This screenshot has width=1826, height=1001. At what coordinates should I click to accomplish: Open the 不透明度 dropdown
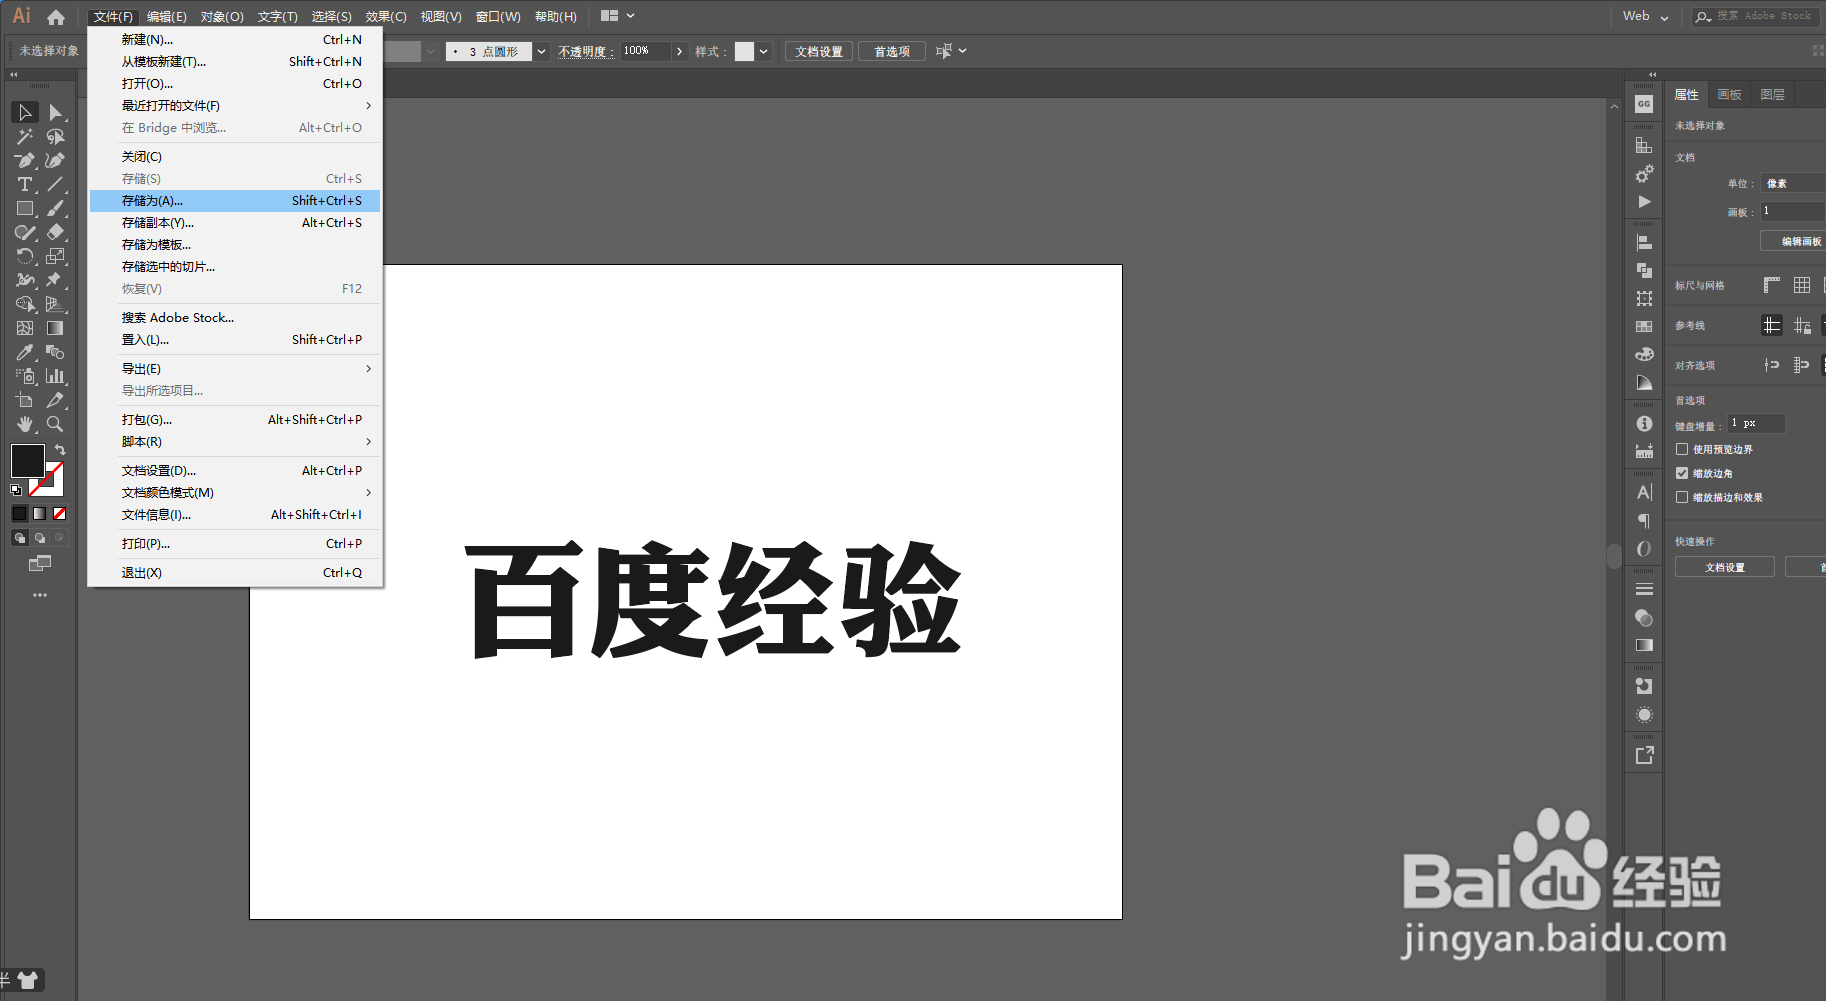pos(679,51)
